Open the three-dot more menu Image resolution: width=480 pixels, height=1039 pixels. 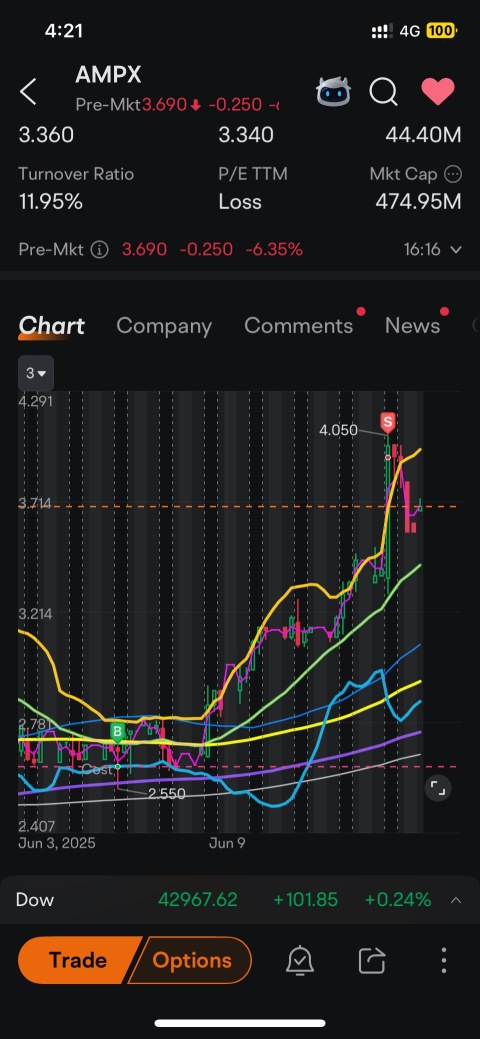click(444, 960)
